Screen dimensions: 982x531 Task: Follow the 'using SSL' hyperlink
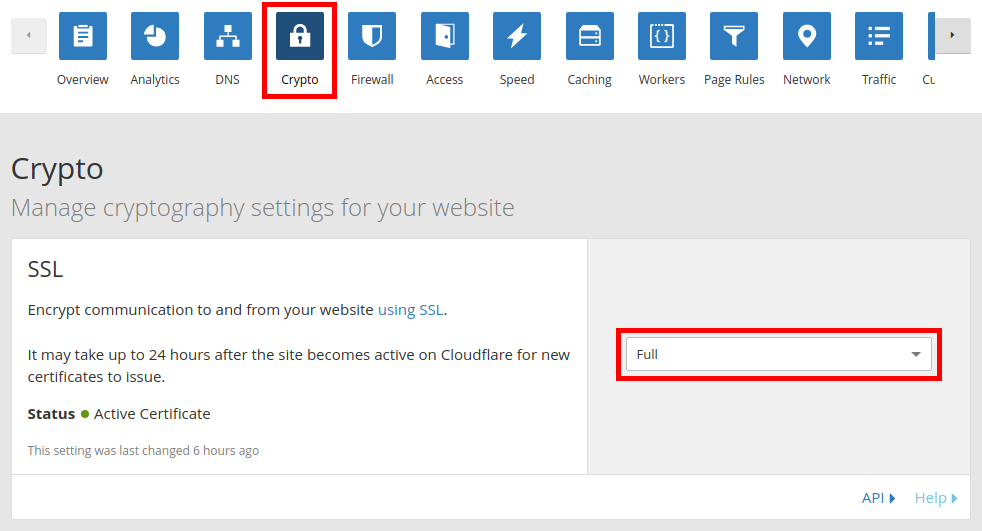coord(410,310)
